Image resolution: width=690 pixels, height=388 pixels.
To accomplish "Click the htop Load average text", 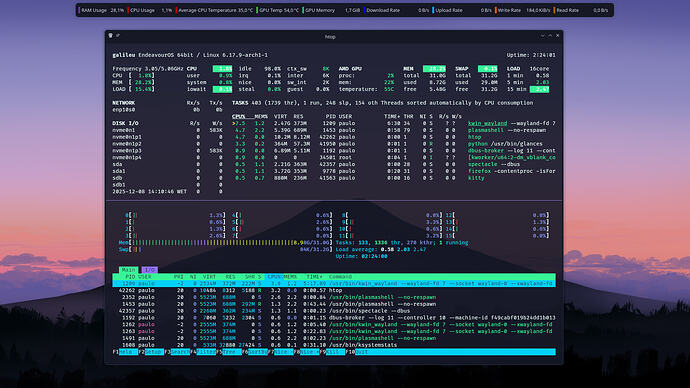I will click(381, 249).
